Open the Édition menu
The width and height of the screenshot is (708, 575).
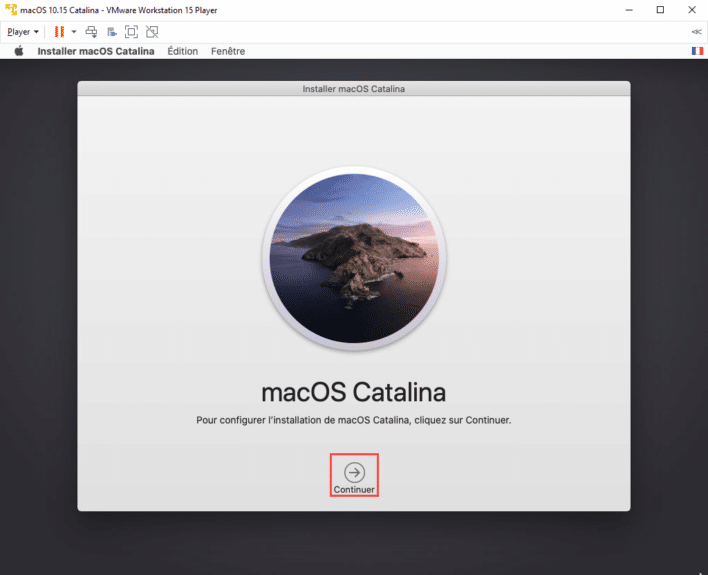pos(182,51)
